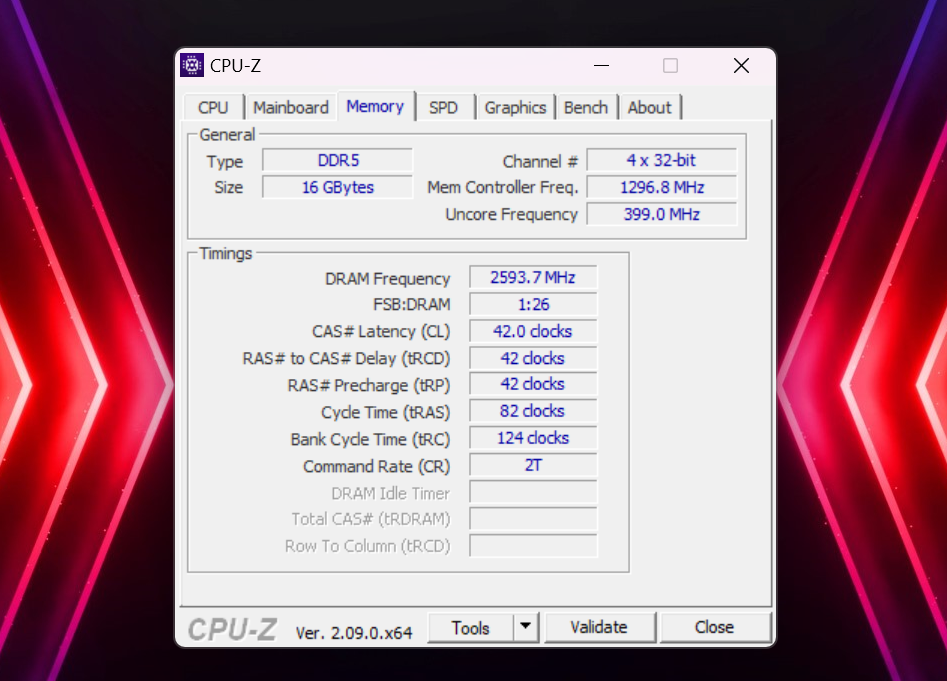Click the Bank Cycle Time (tRC) label

tap(370, 440)
